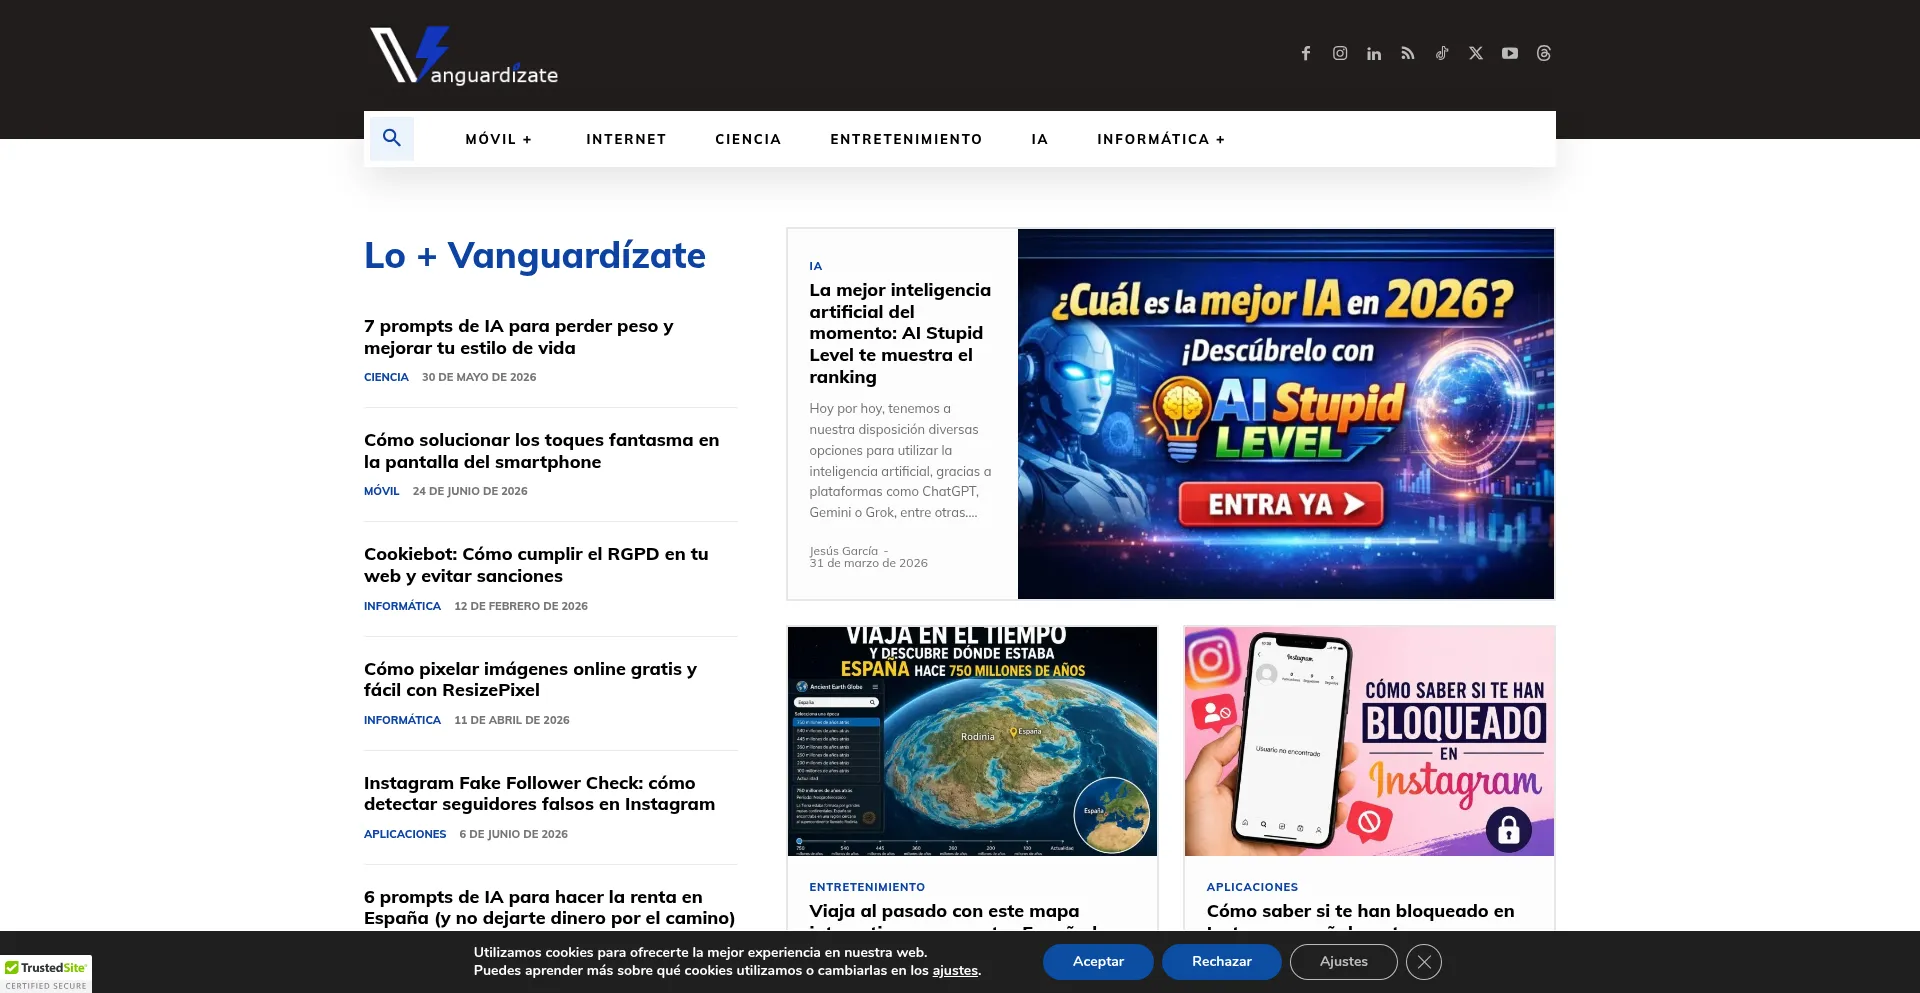Click APLICACIONES label under Instagram bloqueado image
The height and width of the screenshot is (993, 1920).
click(x=1252, y=887)
